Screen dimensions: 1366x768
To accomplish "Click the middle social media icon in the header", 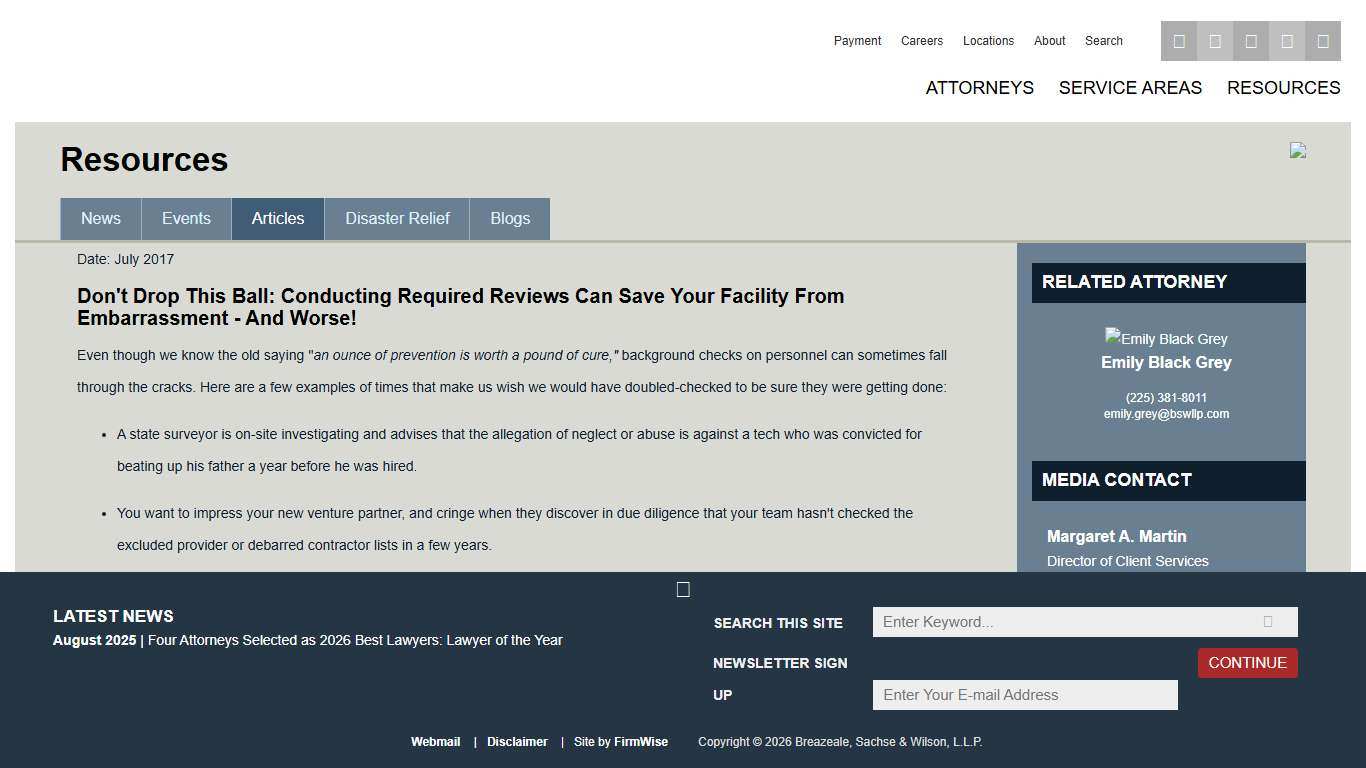I will pos(1251,41).
